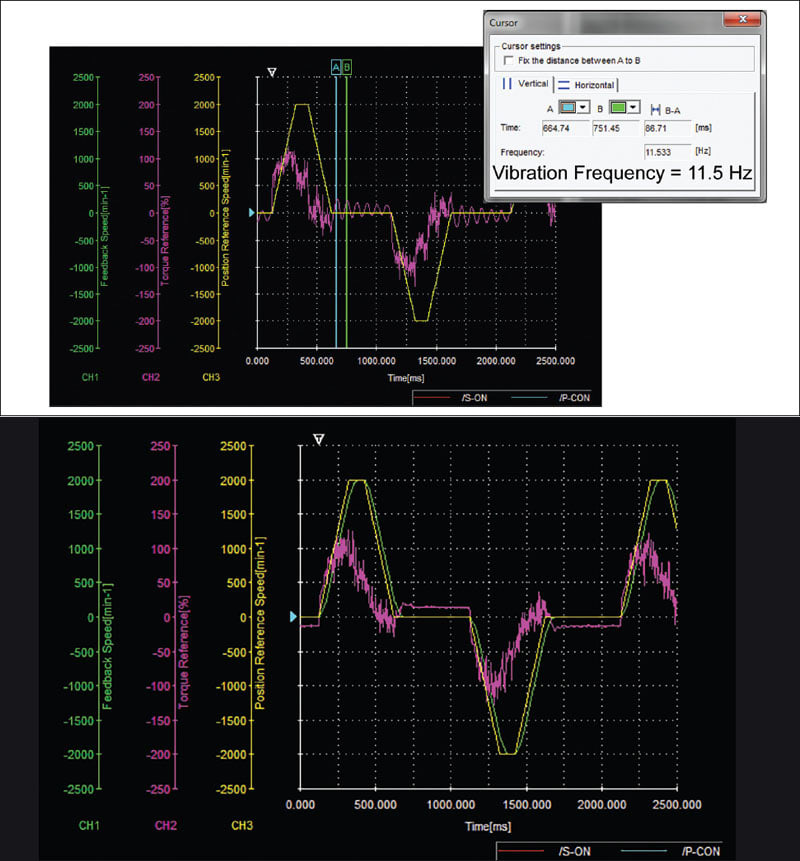Click the B cursor marker on graph

[346, 67]
